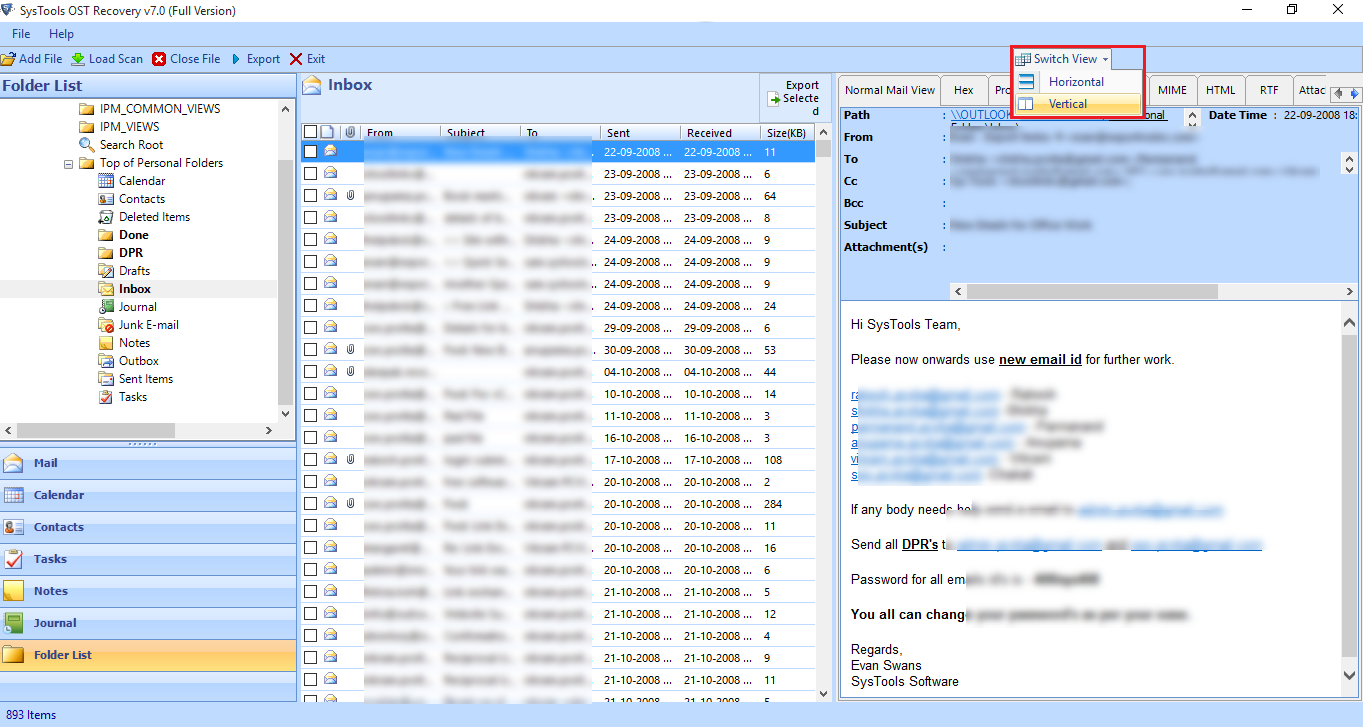Image resolution: width=1363 pixels, height=727 pixels.
Task: Tick the select-all checkbox in list header
Action: click(x=310, y=132)
